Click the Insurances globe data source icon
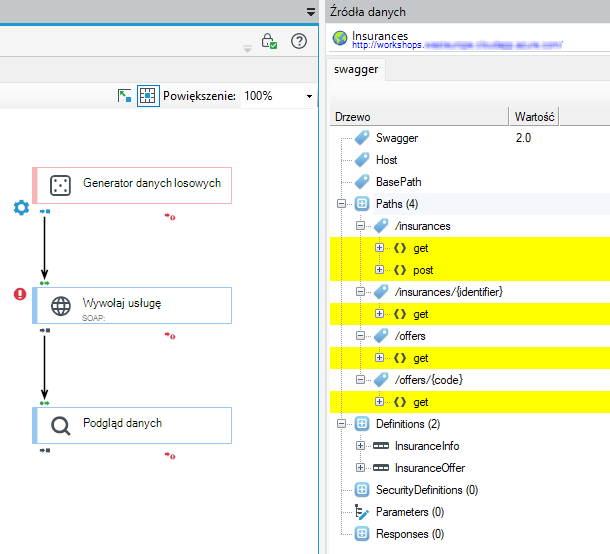The height and width of the screenshot is (554, 610). (x=340, y=39)
